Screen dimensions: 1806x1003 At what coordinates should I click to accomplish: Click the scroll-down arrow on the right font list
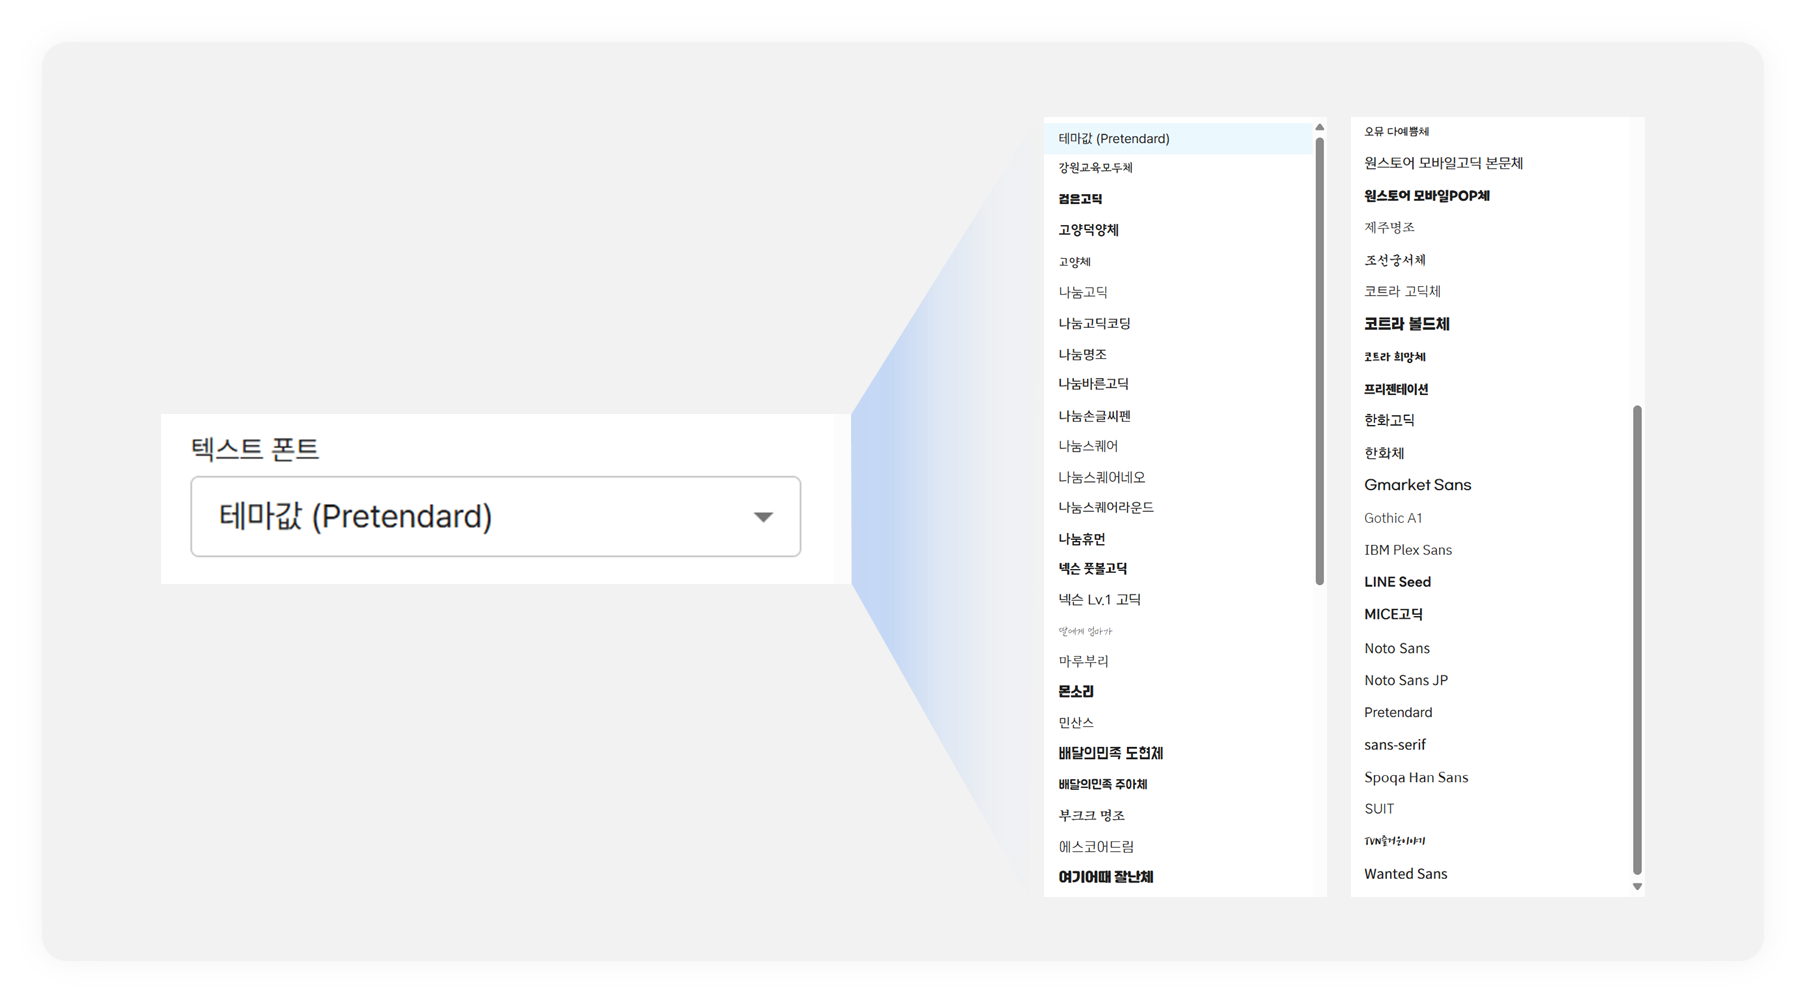click(x=1637, y=887)
